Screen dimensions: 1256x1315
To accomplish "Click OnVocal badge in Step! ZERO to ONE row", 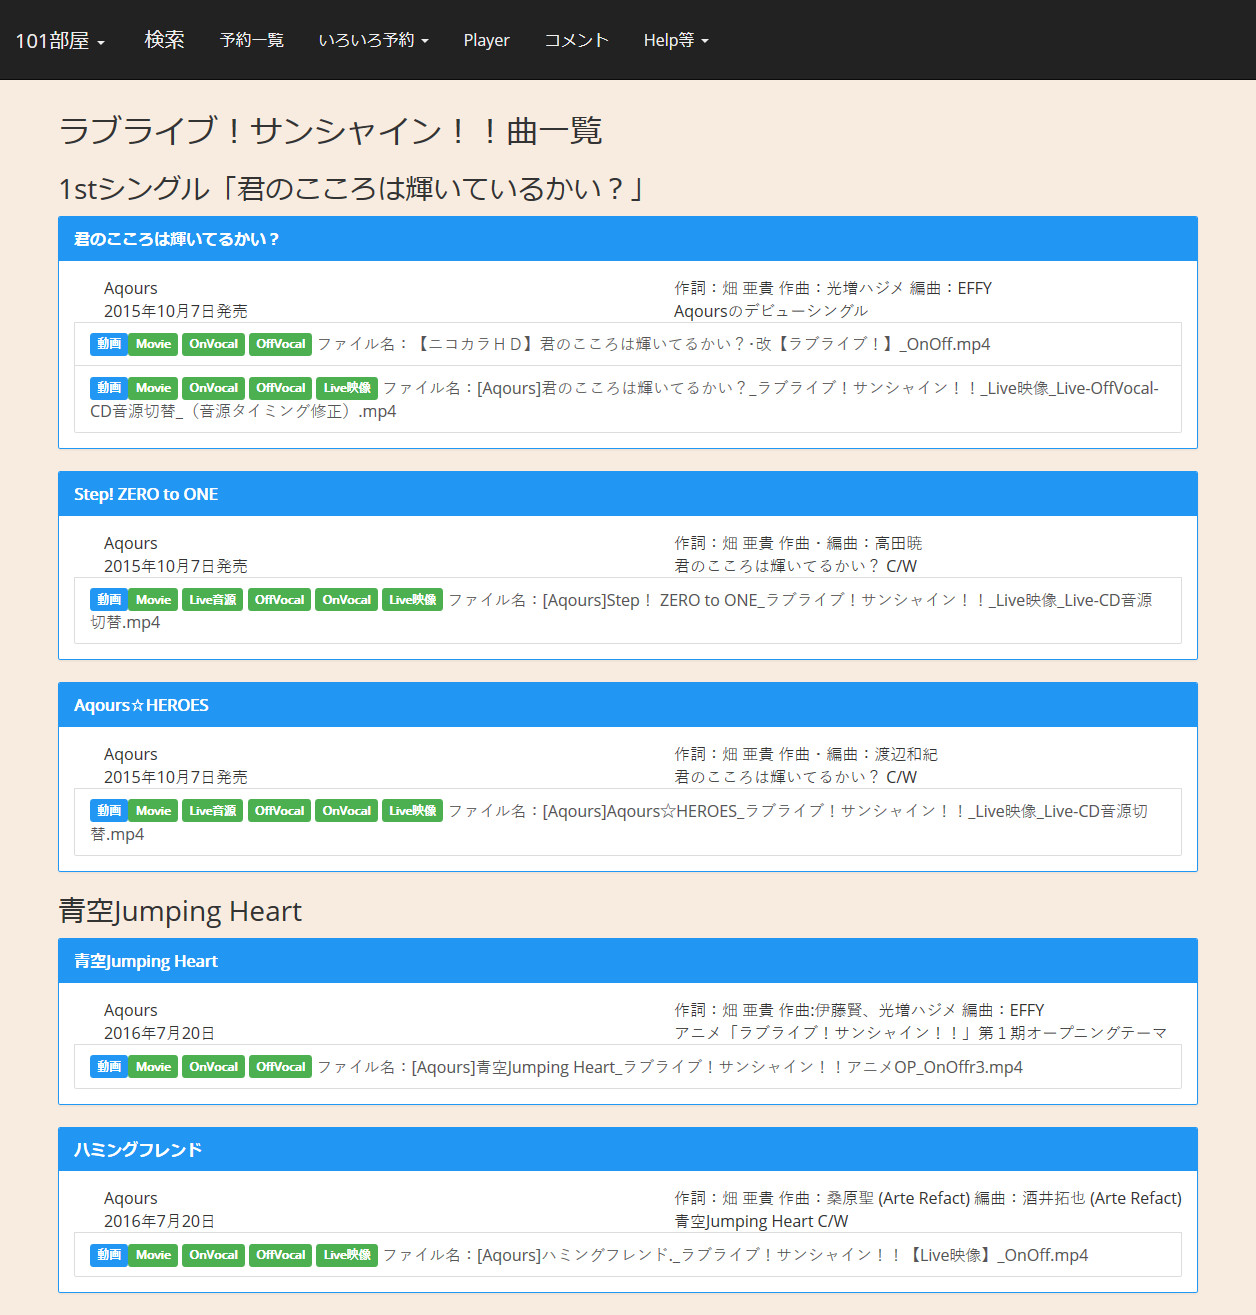I will (x=346, y=600).
